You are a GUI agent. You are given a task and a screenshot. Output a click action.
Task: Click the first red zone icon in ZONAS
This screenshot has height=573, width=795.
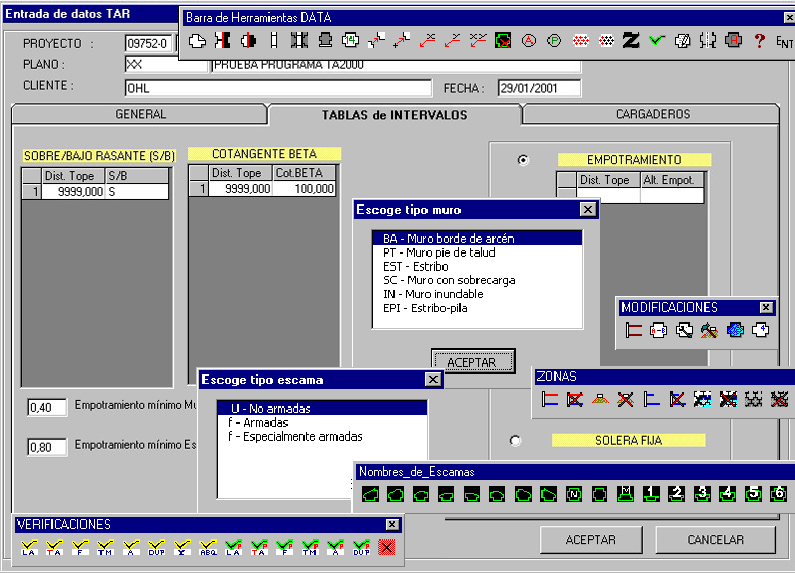tap(550, 400)
